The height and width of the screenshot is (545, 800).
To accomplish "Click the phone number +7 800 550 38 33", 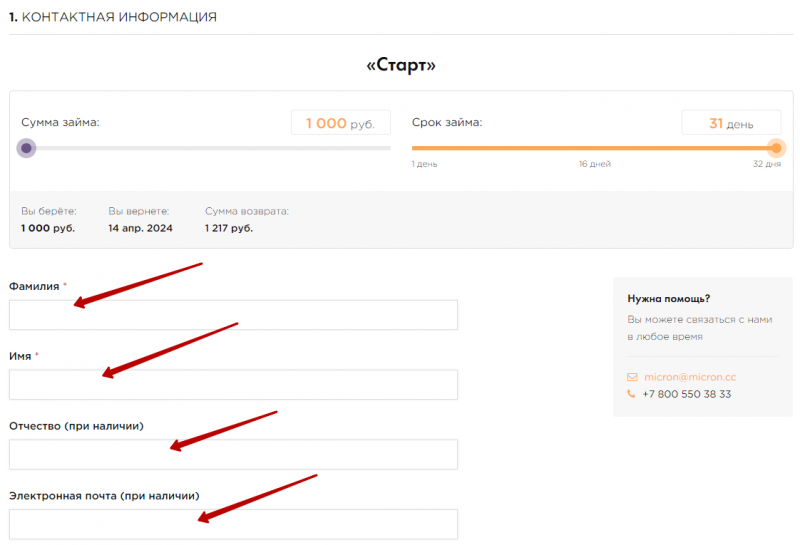I will coord(686,394).
